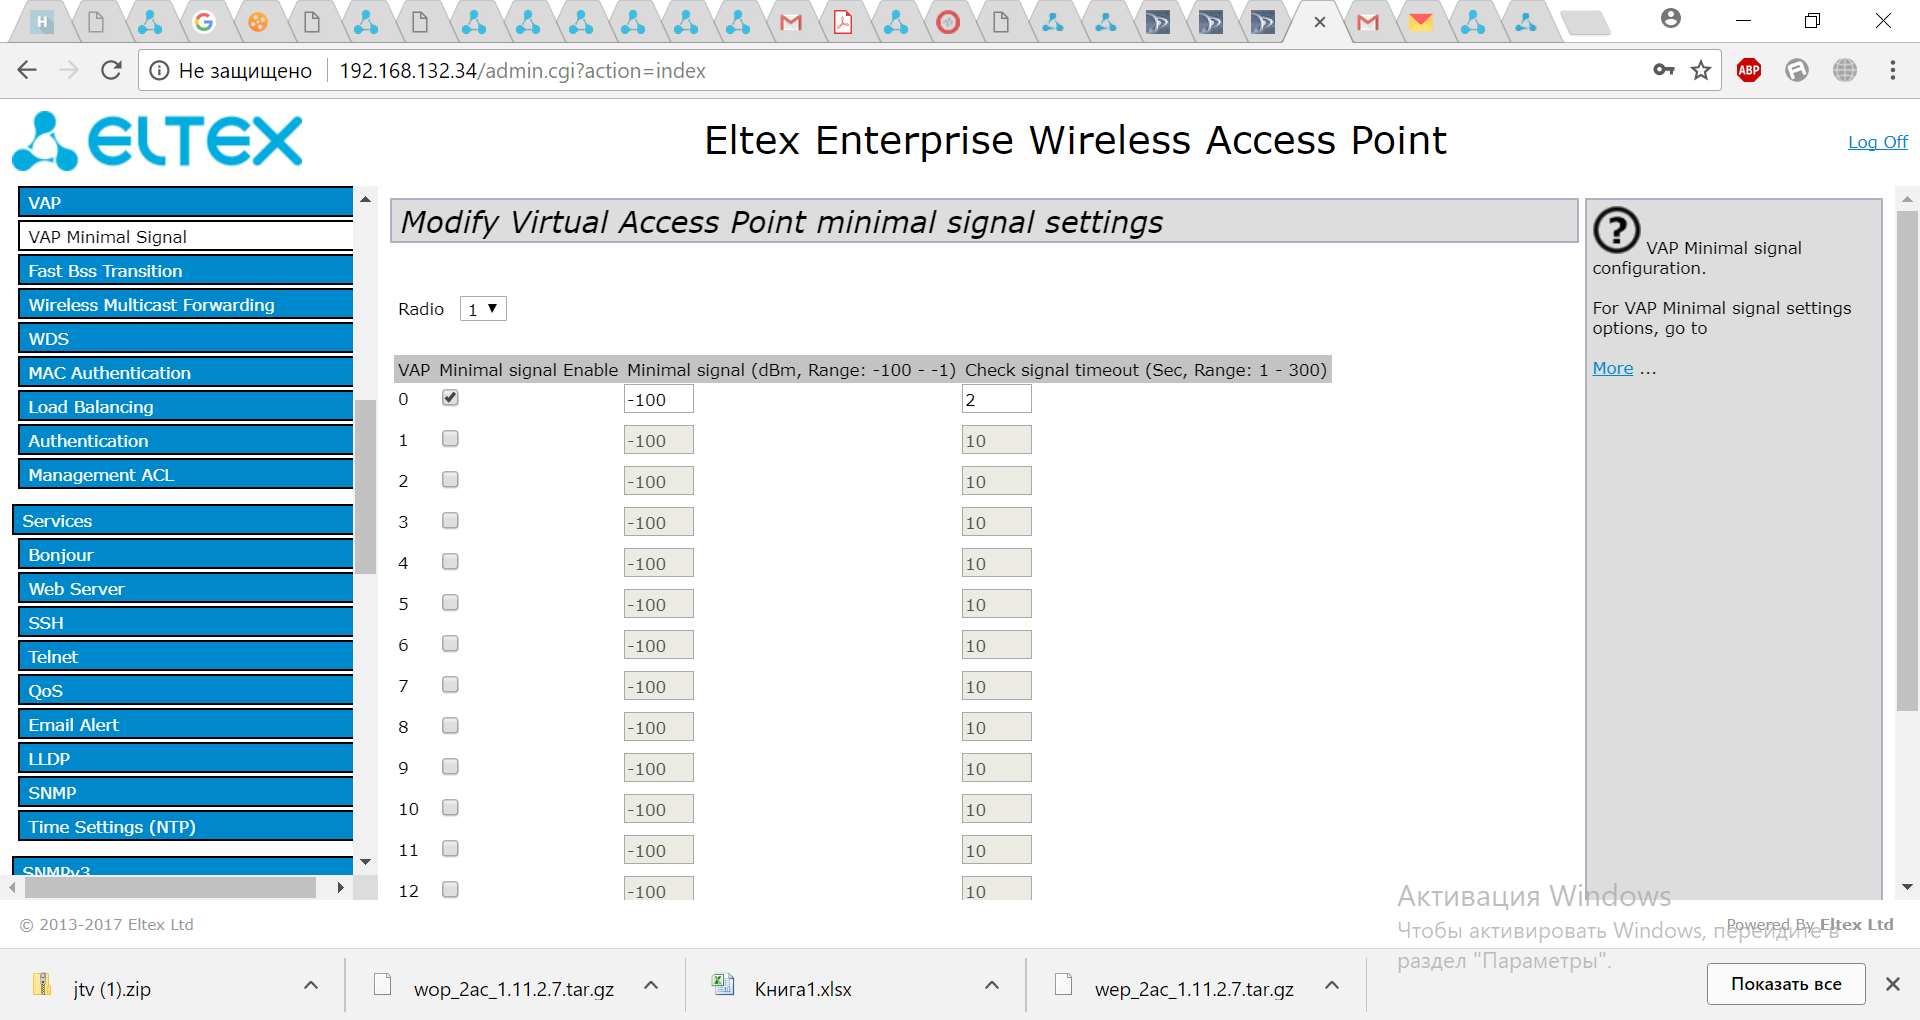Open the Radio selection dropdown
Screen dimensions: 1920x1020
coord(483,309)
